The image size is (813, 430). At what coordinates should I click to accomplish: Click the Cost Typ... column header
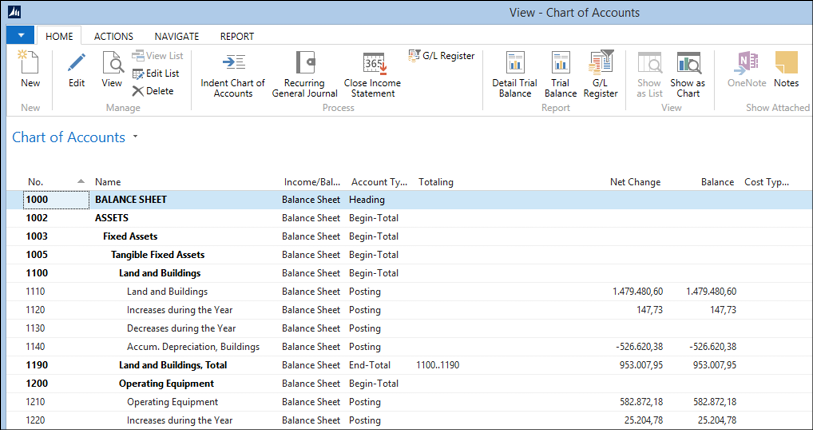pyautogui.click(x=767, y=182)
